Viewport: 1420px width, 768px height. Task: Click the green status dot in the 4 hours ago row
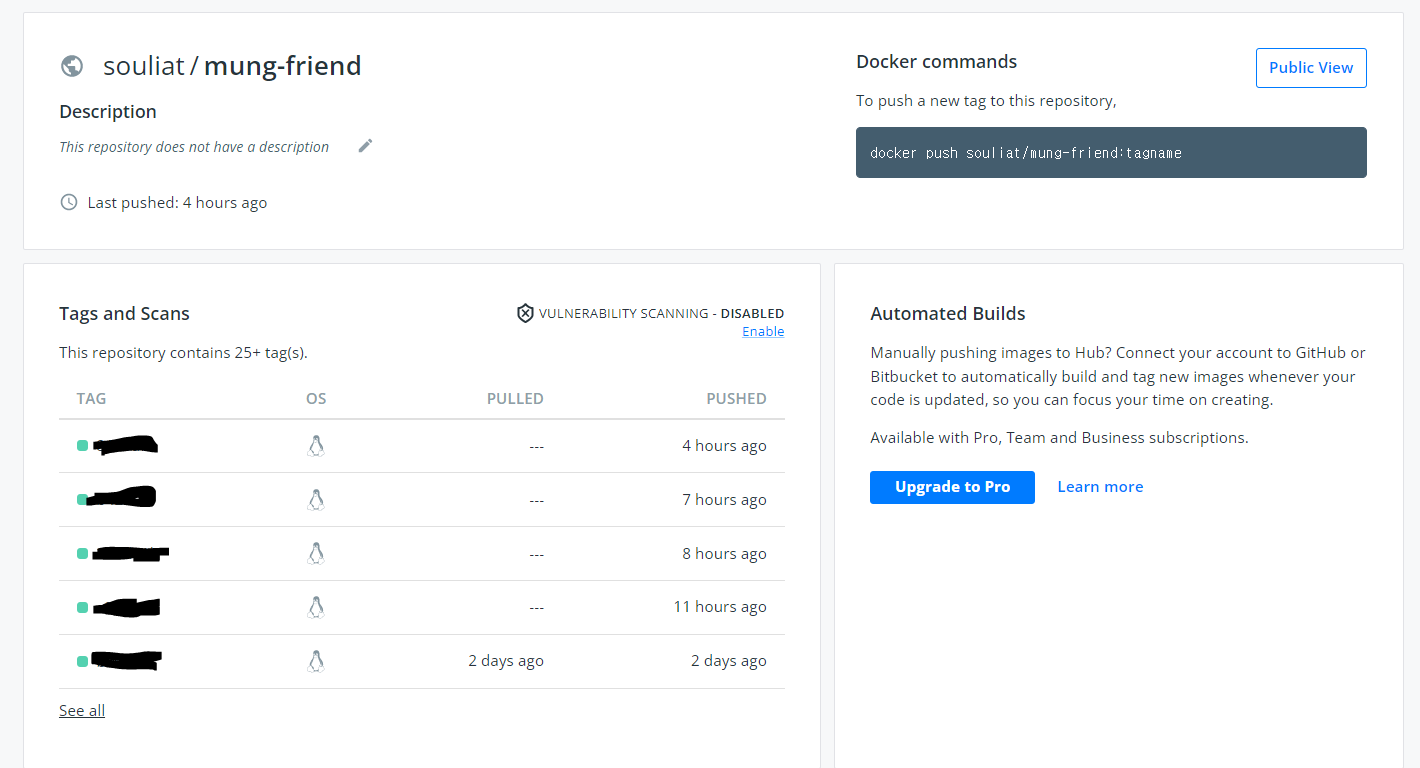tap(82, 446)
